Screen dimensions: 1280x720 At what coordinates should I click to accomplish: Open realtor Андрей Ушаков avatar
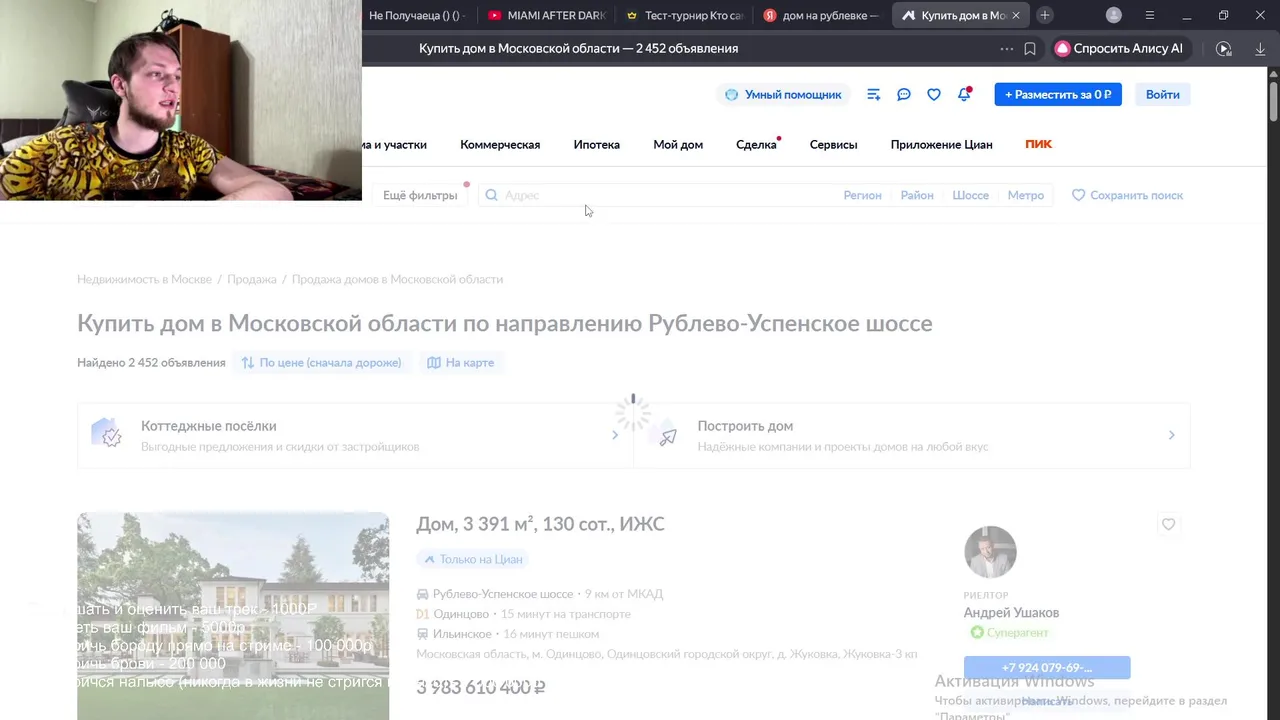coord(990,552)
